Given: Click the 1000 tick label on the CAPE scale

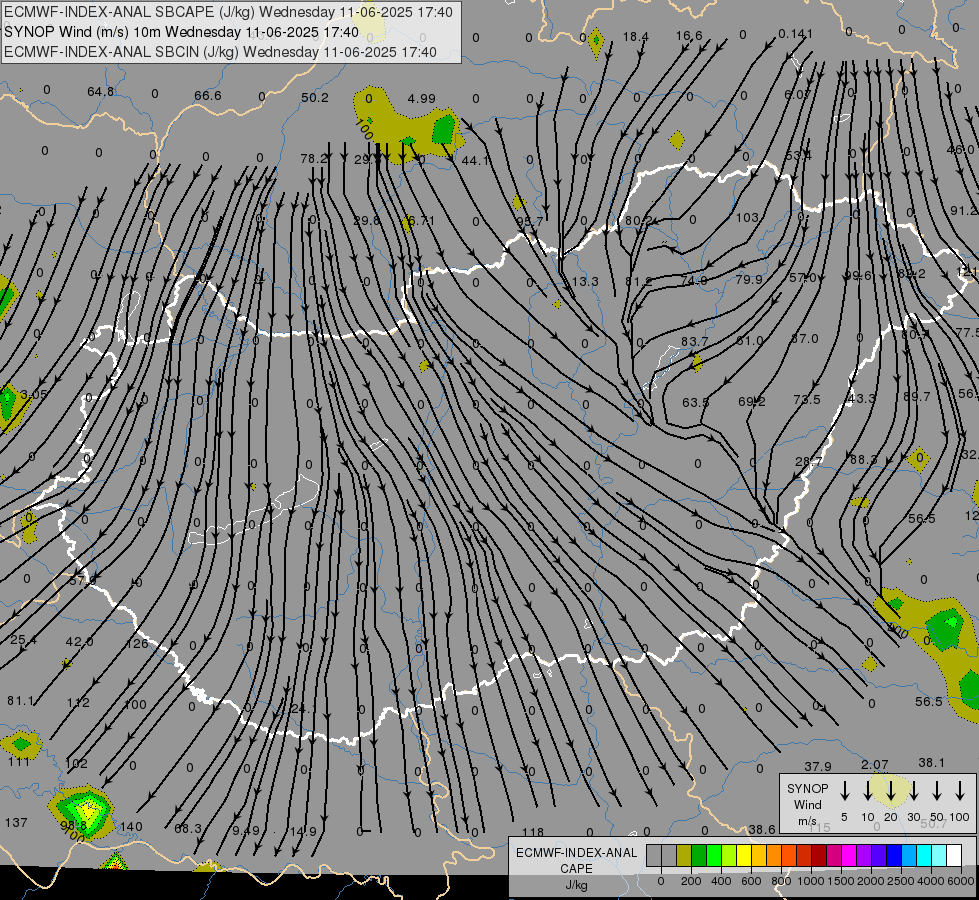Looking at the screenshot, I should pyautogui.click(x=810, y=881).
